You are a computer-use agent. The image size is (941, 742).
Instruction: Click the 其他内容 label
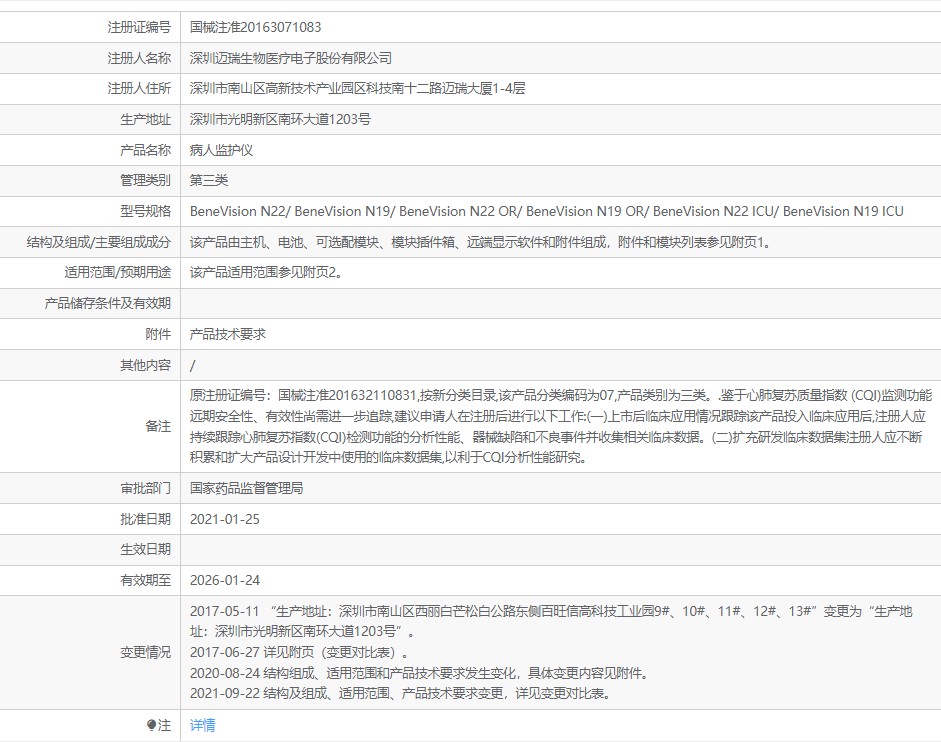[x=145, y=365]
